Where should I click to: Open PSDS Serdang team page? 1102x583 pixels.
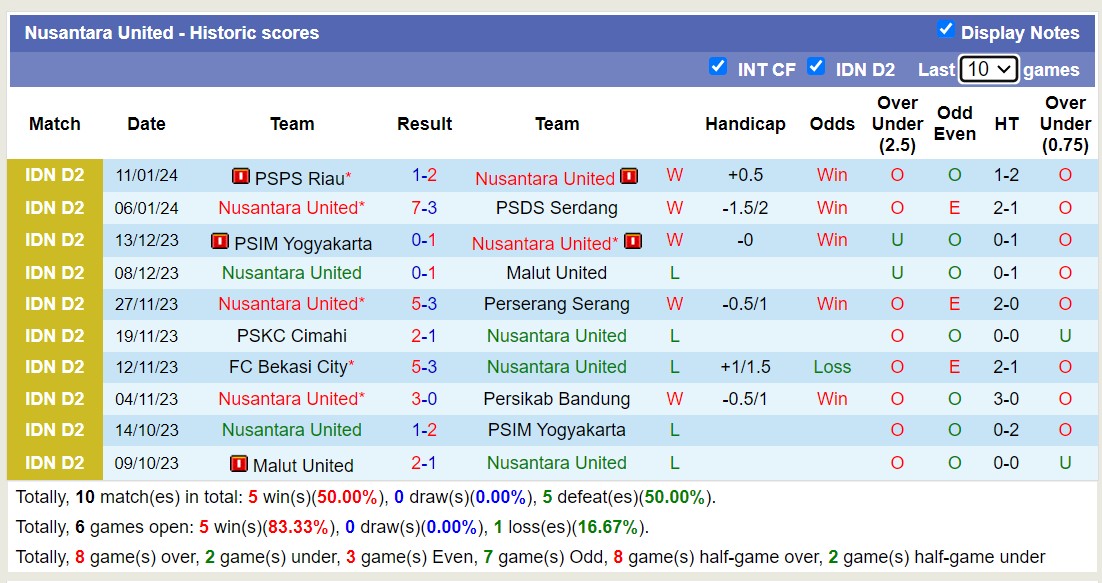pos(557,208)
